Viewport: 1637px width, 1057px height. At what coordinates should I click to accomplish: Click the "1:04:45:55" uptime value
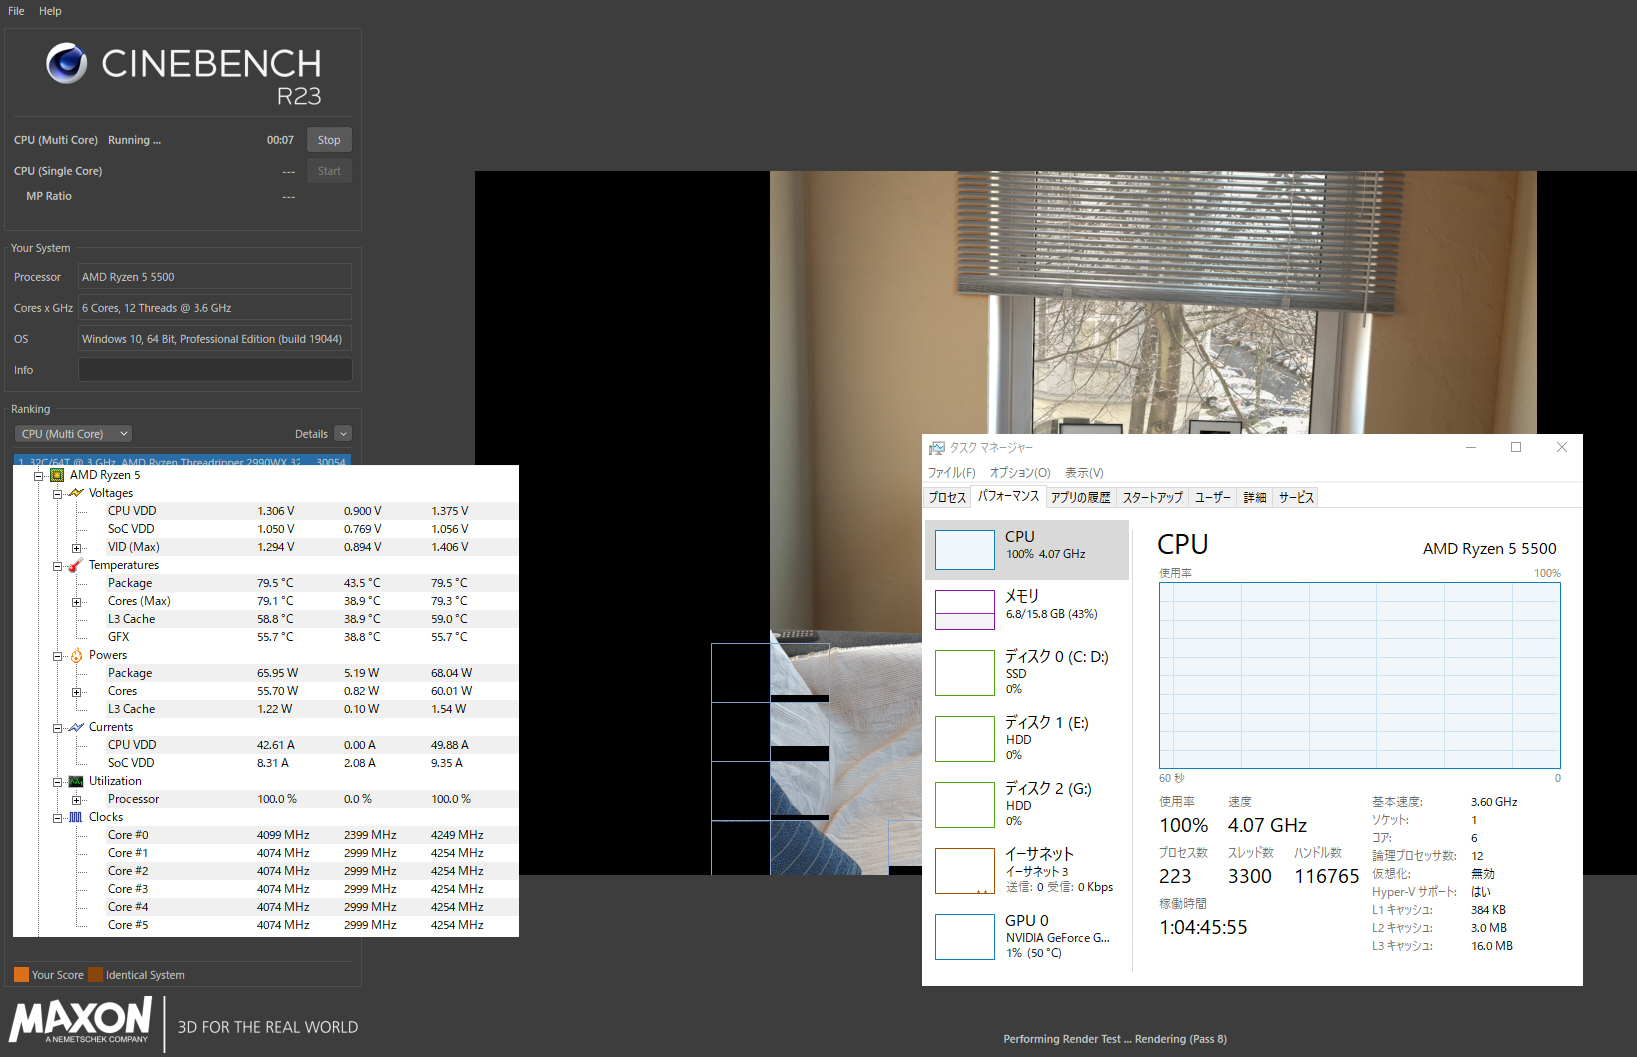(x=1203, y=928)
